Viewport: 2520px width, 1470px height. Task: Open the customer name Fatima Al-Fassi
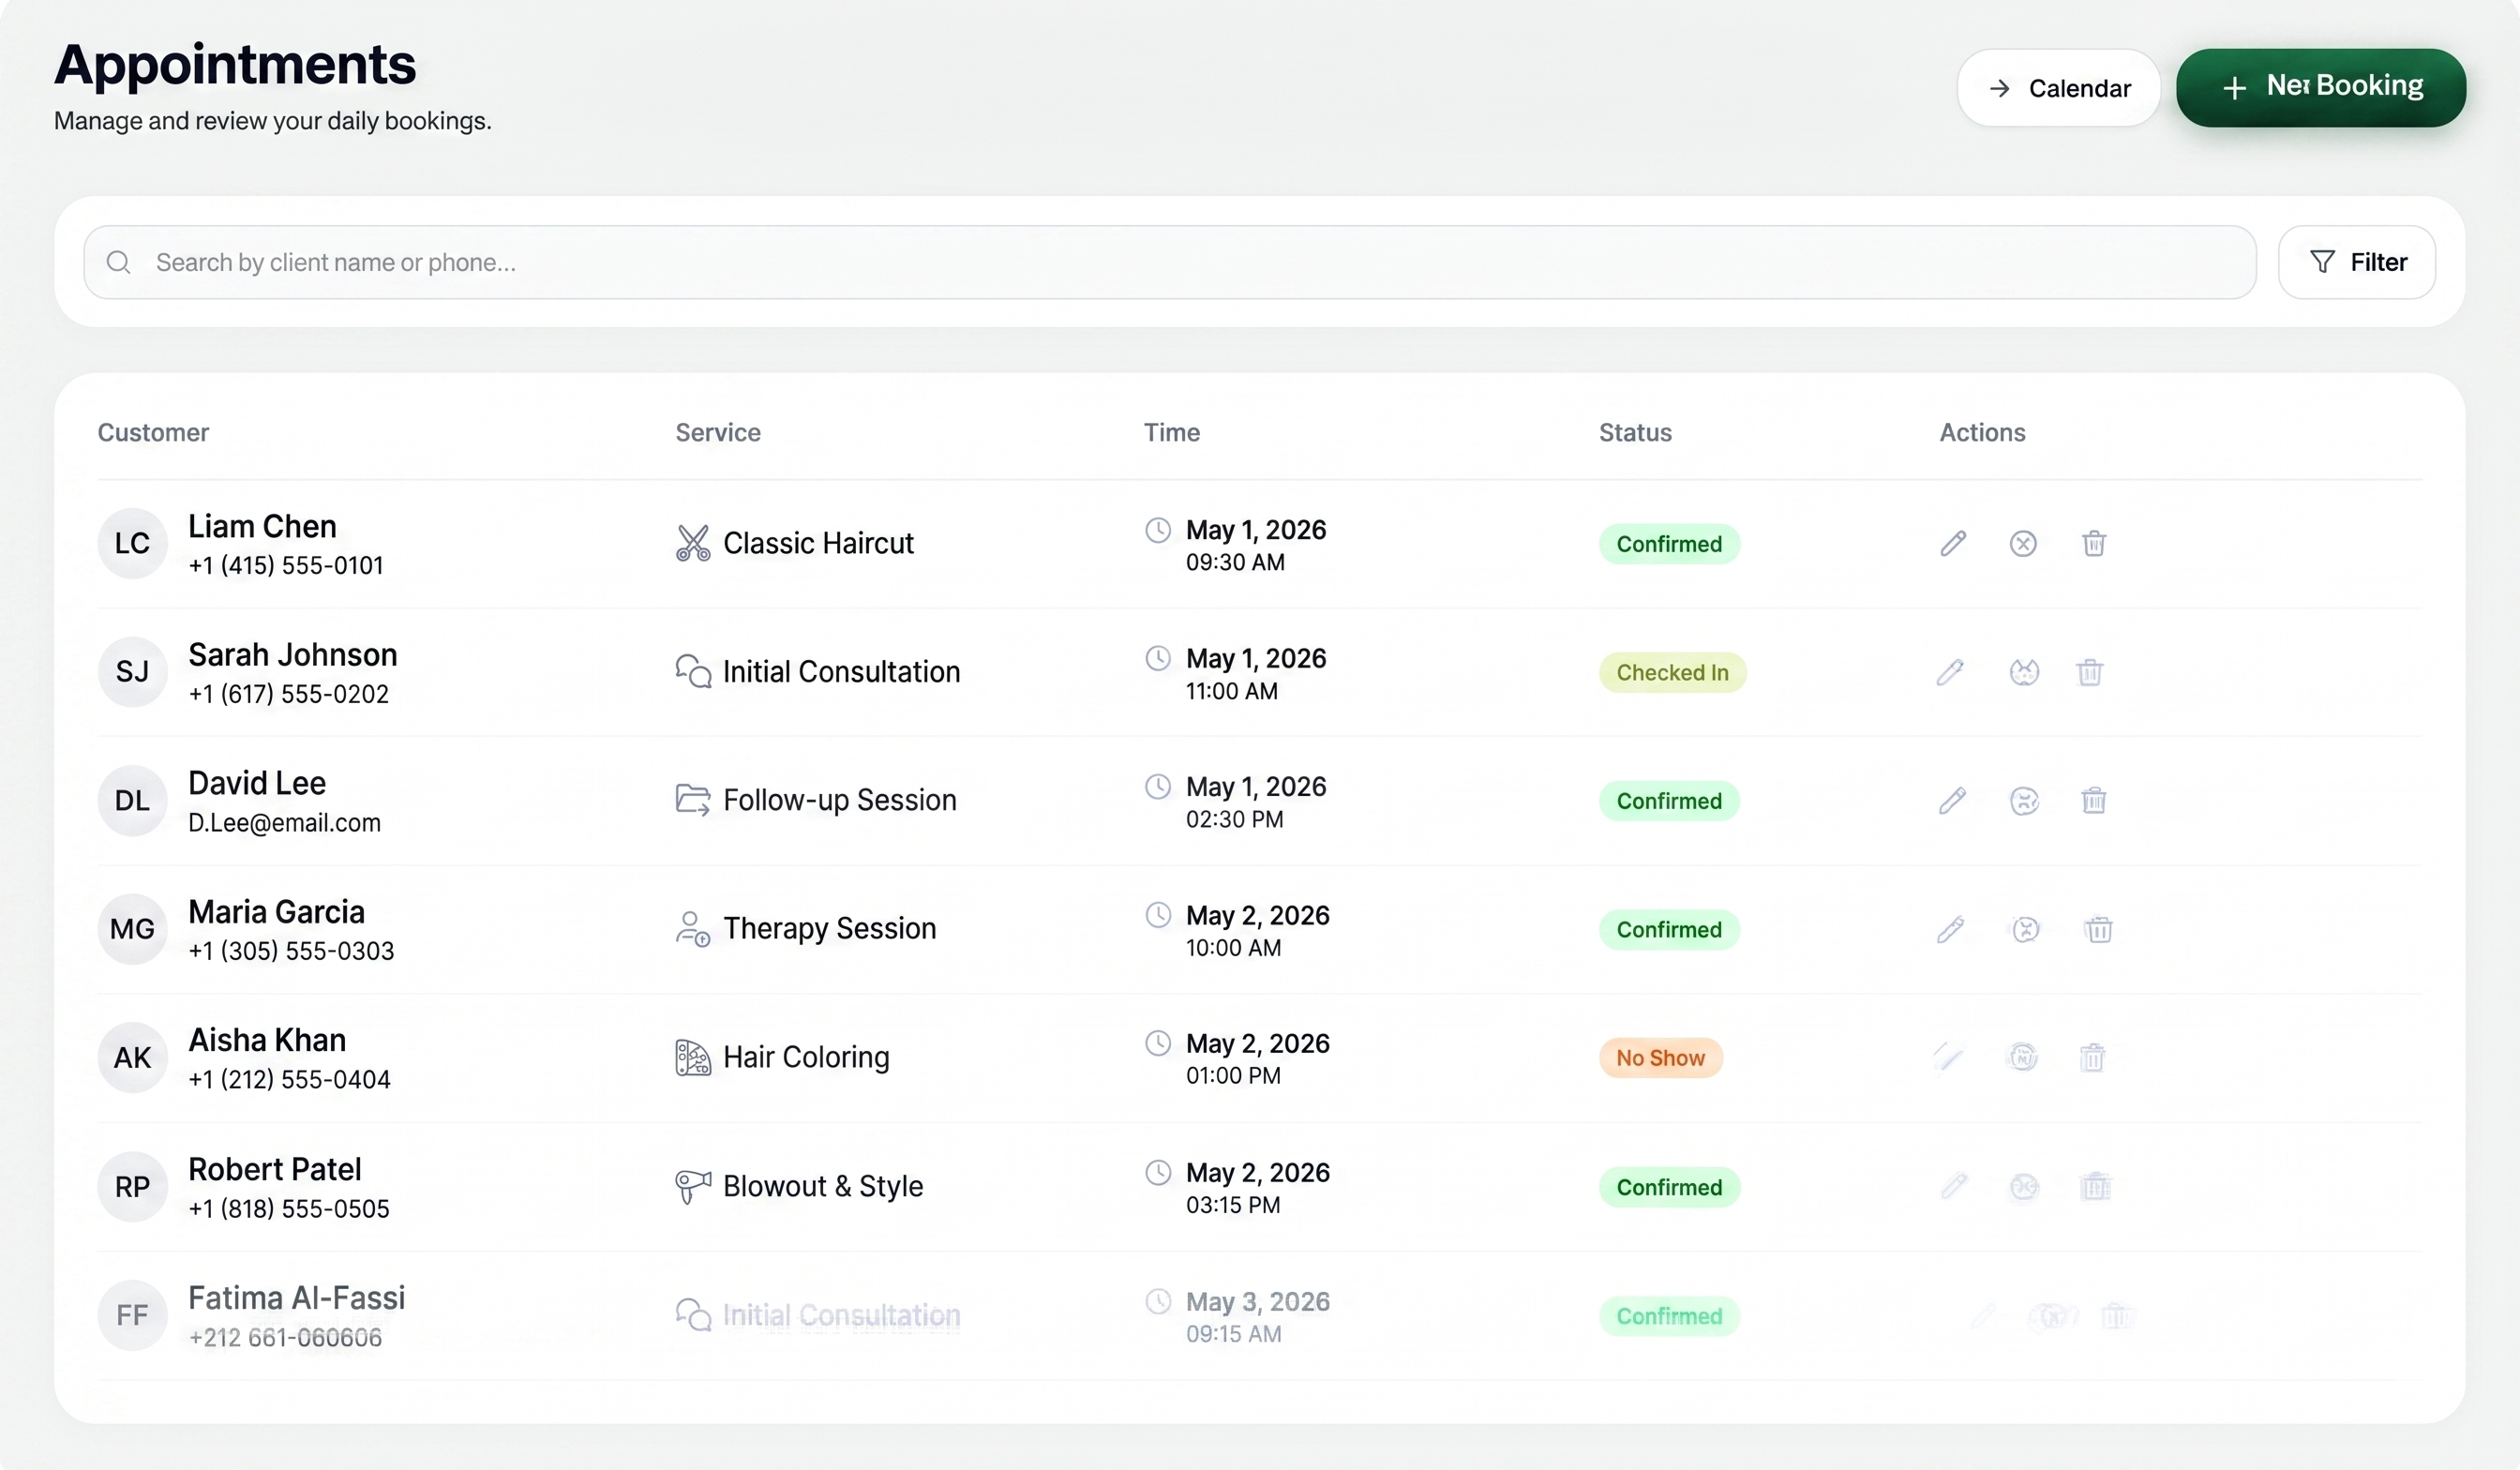(x=297, y=1298)
